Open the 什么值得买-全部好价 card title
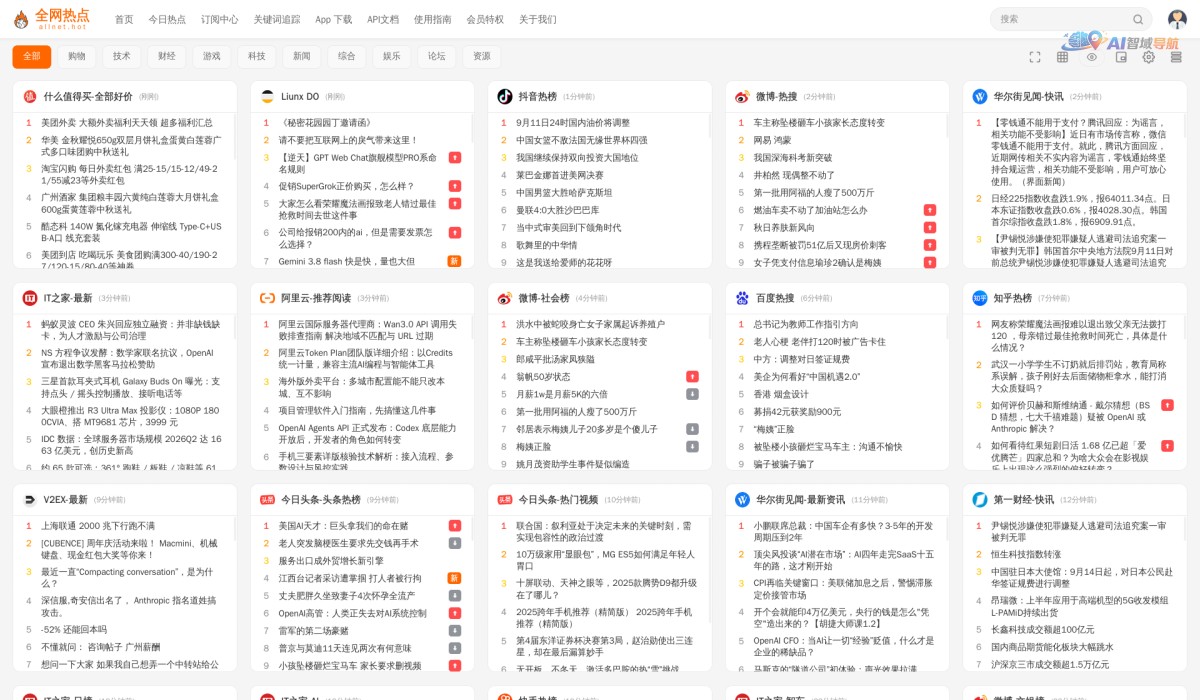The image size is (1200, 700). click(x=88, y=97)
